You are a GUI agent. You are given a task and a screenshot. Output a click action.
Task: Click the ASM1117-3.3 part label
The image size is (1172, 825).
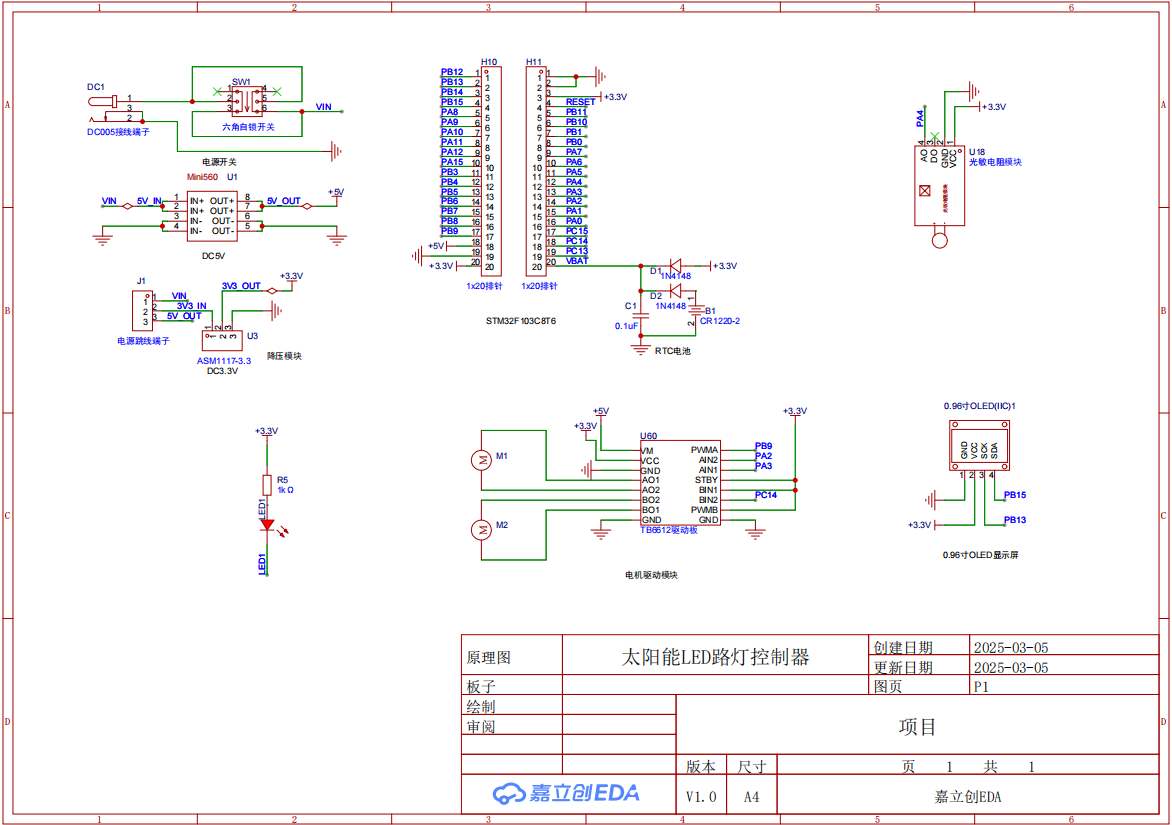[x=224, y=360]
